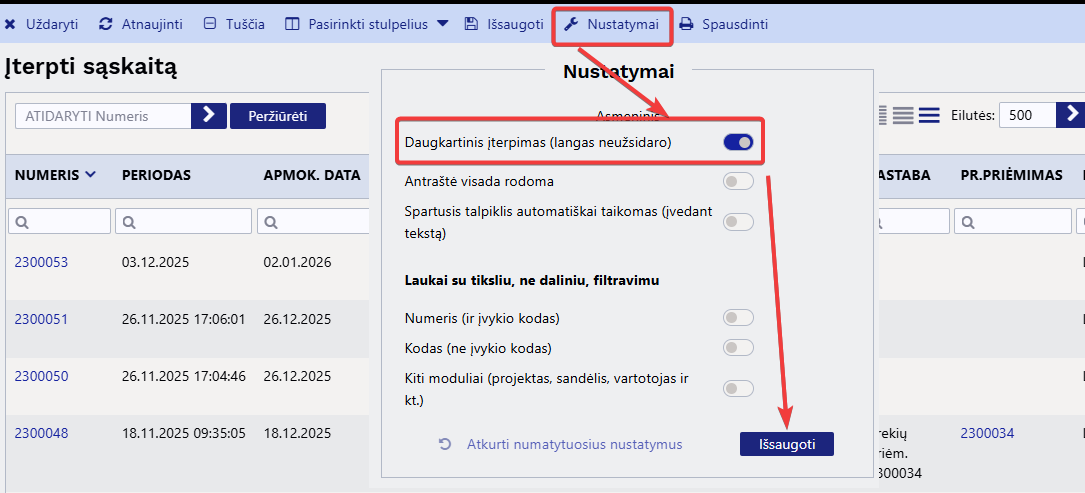Screen dimensions: 1085x493
Task: Click the PERIODAS column header
Action: coord(156,175)
